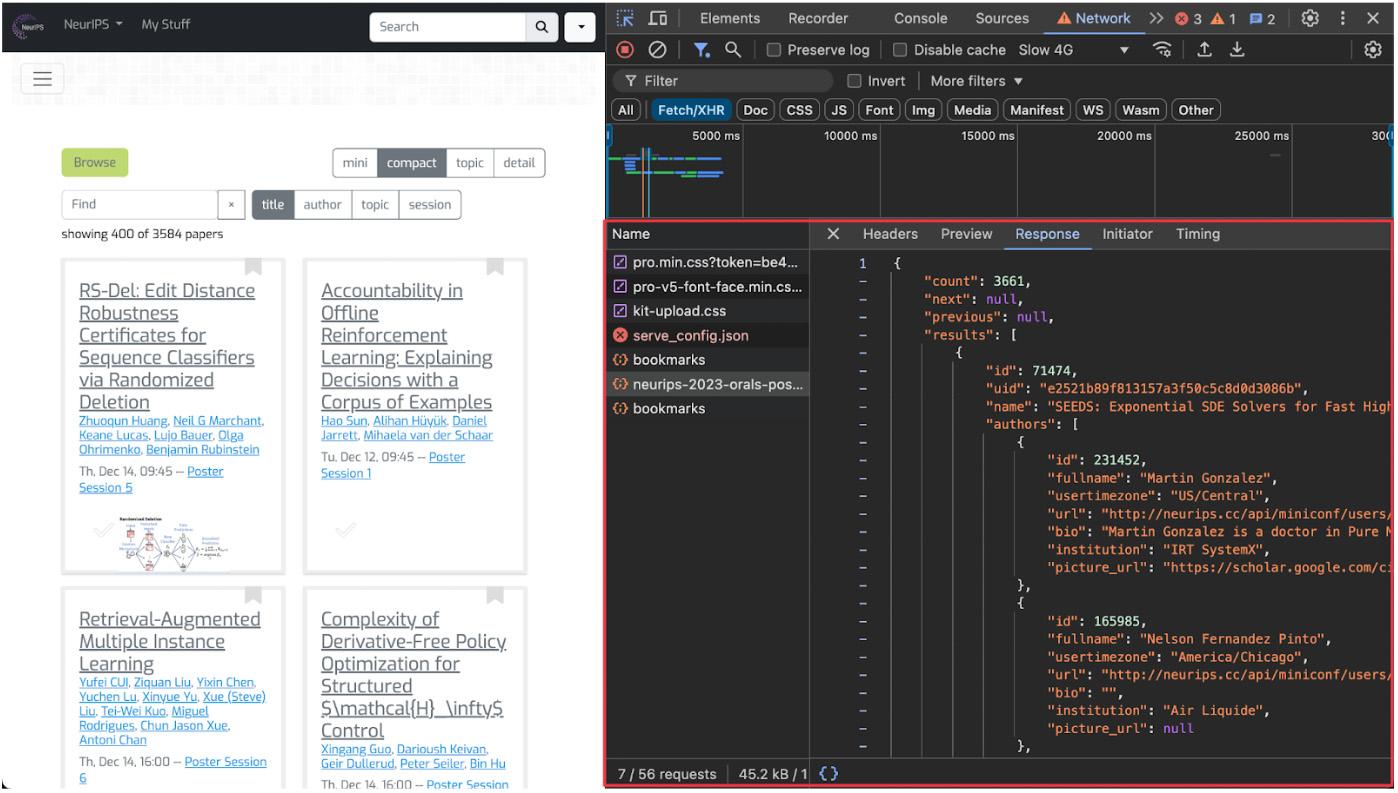Viewport: 1398px width, 793px height.
Task: Open Neil G Marchant author link
Action: 217,421
